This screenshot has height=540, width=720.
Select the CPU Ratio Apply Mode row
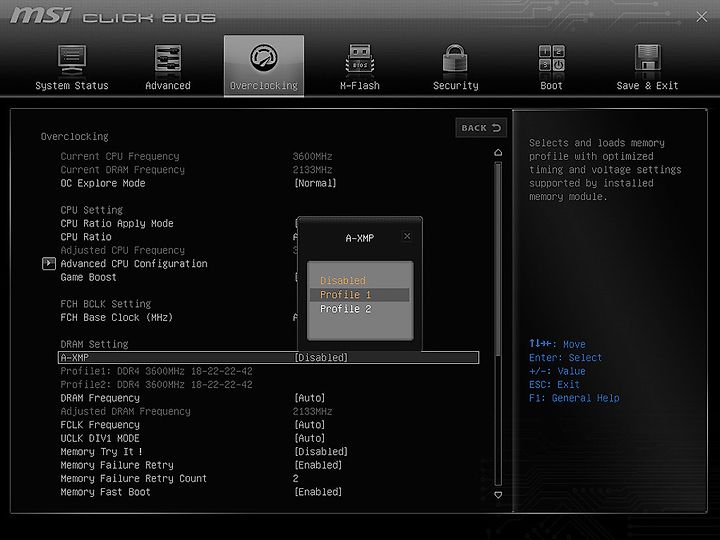(x=117, y=224)
